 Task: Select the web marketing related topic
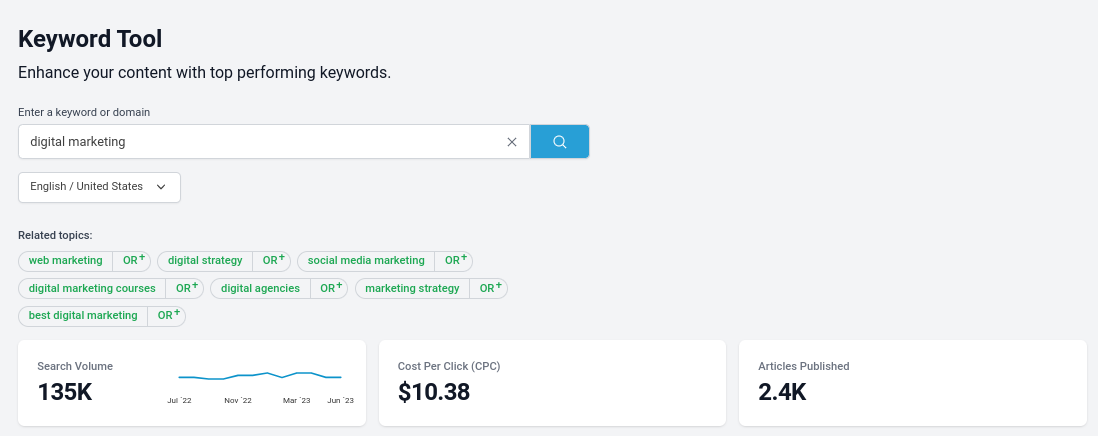[x=66, y=260]
